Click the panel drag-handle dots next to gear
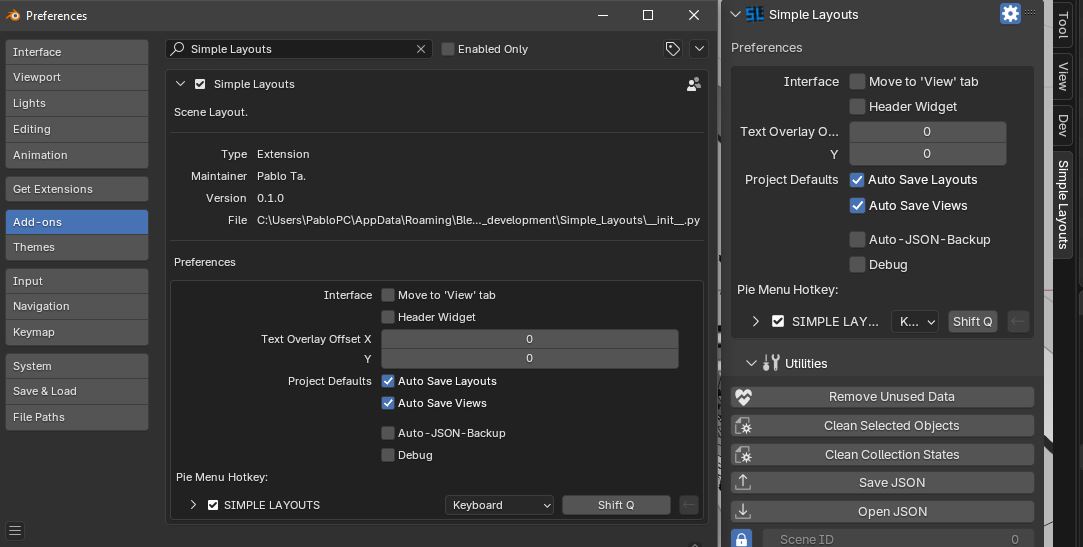The width and height of the screenshot is (1083, 547). pos(1030,12)
